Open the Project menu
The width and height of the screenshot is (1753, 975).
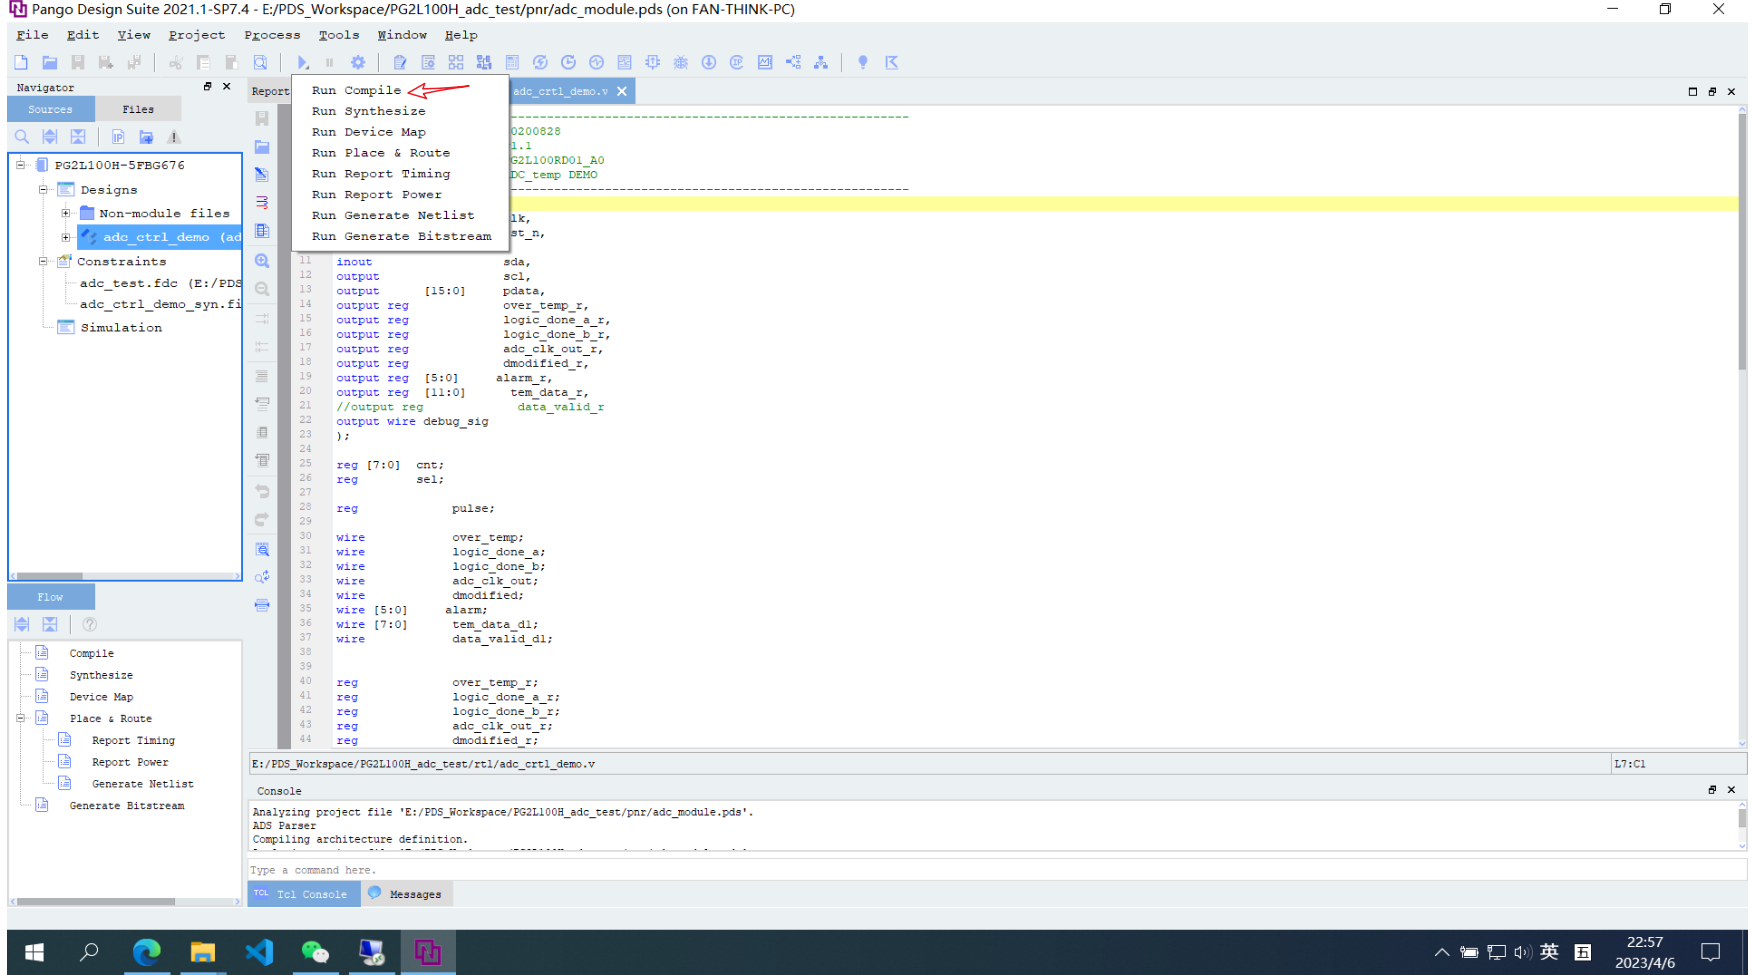pos(197,35)
